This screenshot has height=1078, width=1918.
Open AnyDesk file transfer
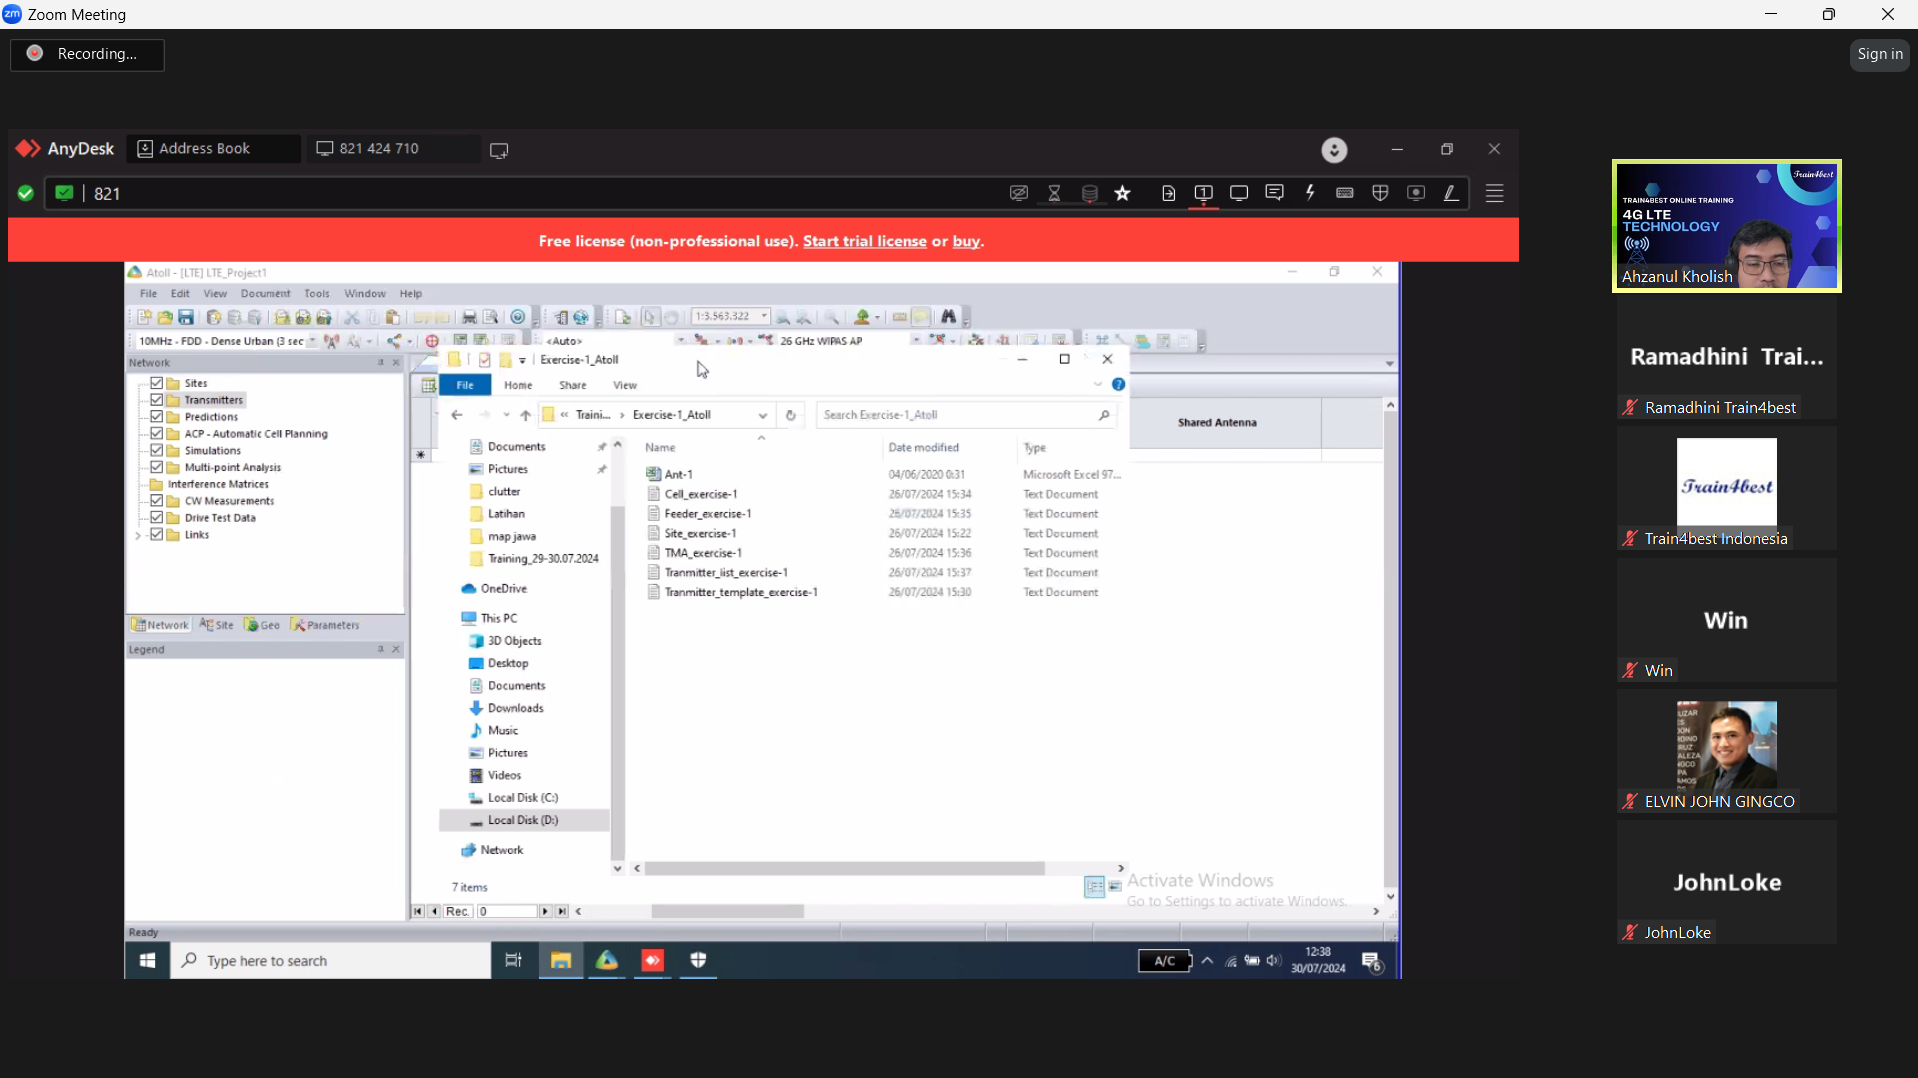pyautogui.click(x=1168, y=193)
